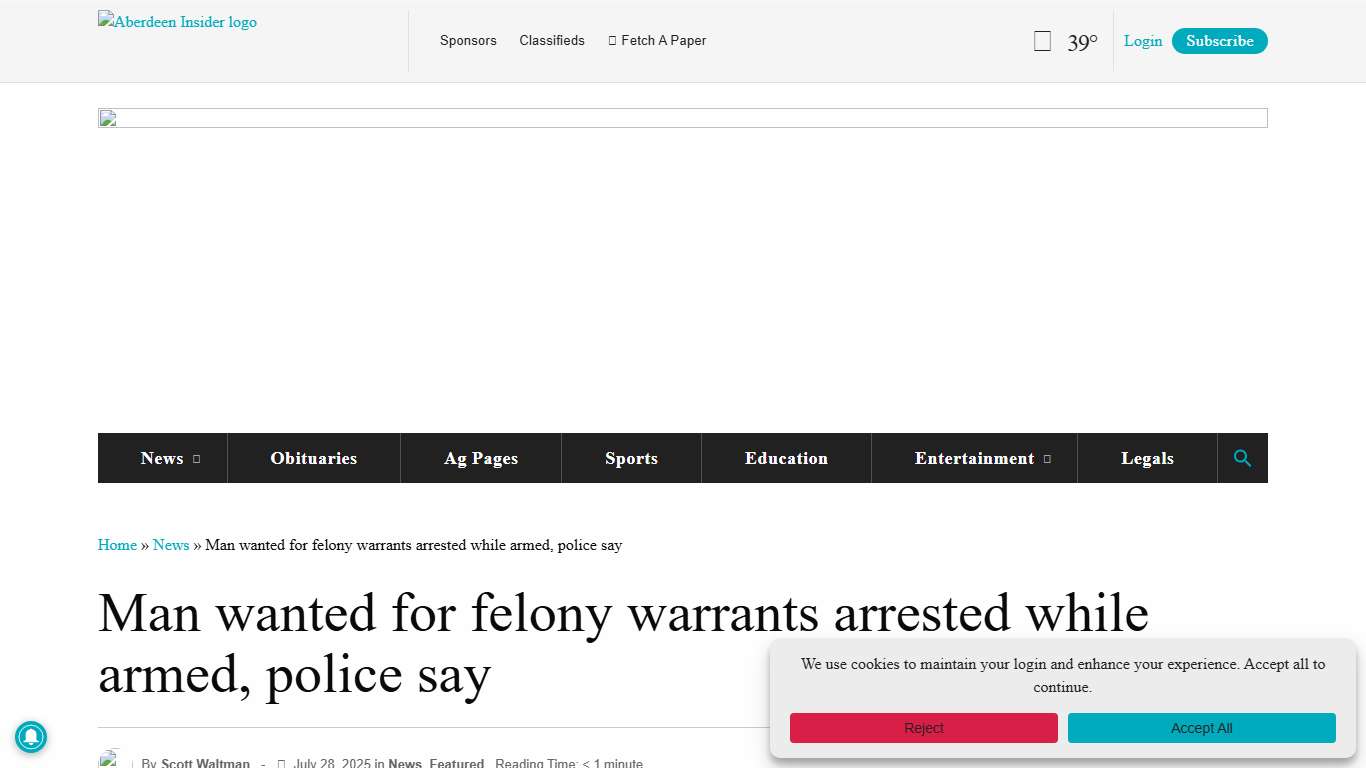Viewport: 1366px width, 768px height.
Task: Open the site search magnifier icon
Action: point(1242,458)
